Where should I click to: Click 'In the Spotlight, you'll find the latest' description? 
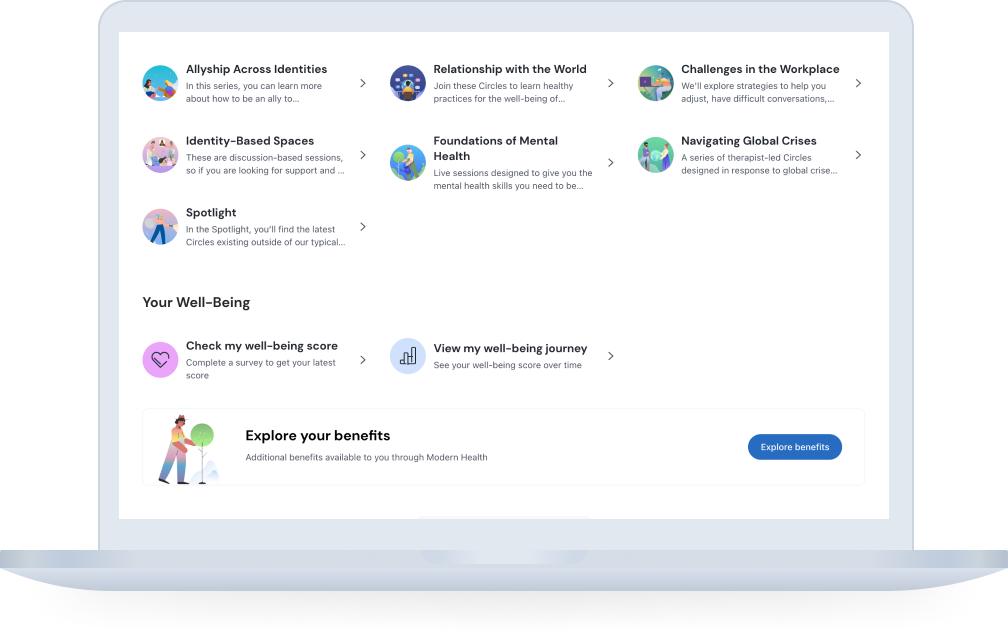click(266, 236)
